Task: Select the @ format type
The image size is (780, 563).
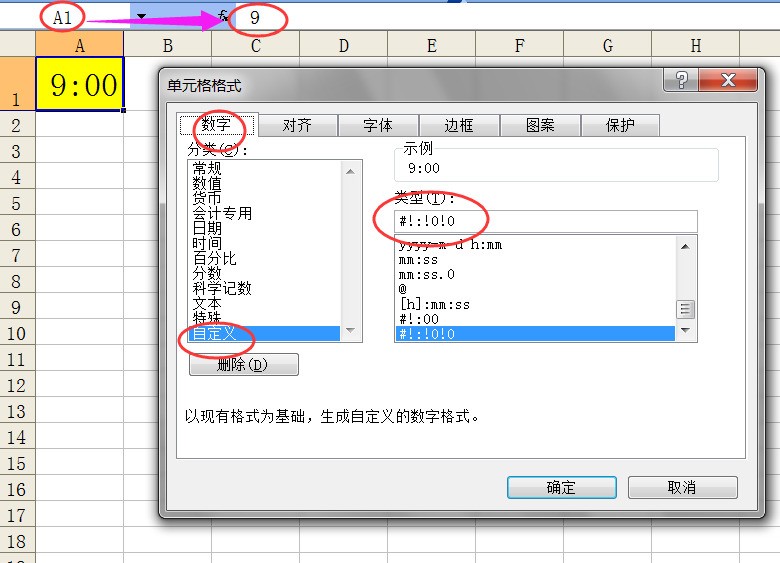Action: click(535, 289)
